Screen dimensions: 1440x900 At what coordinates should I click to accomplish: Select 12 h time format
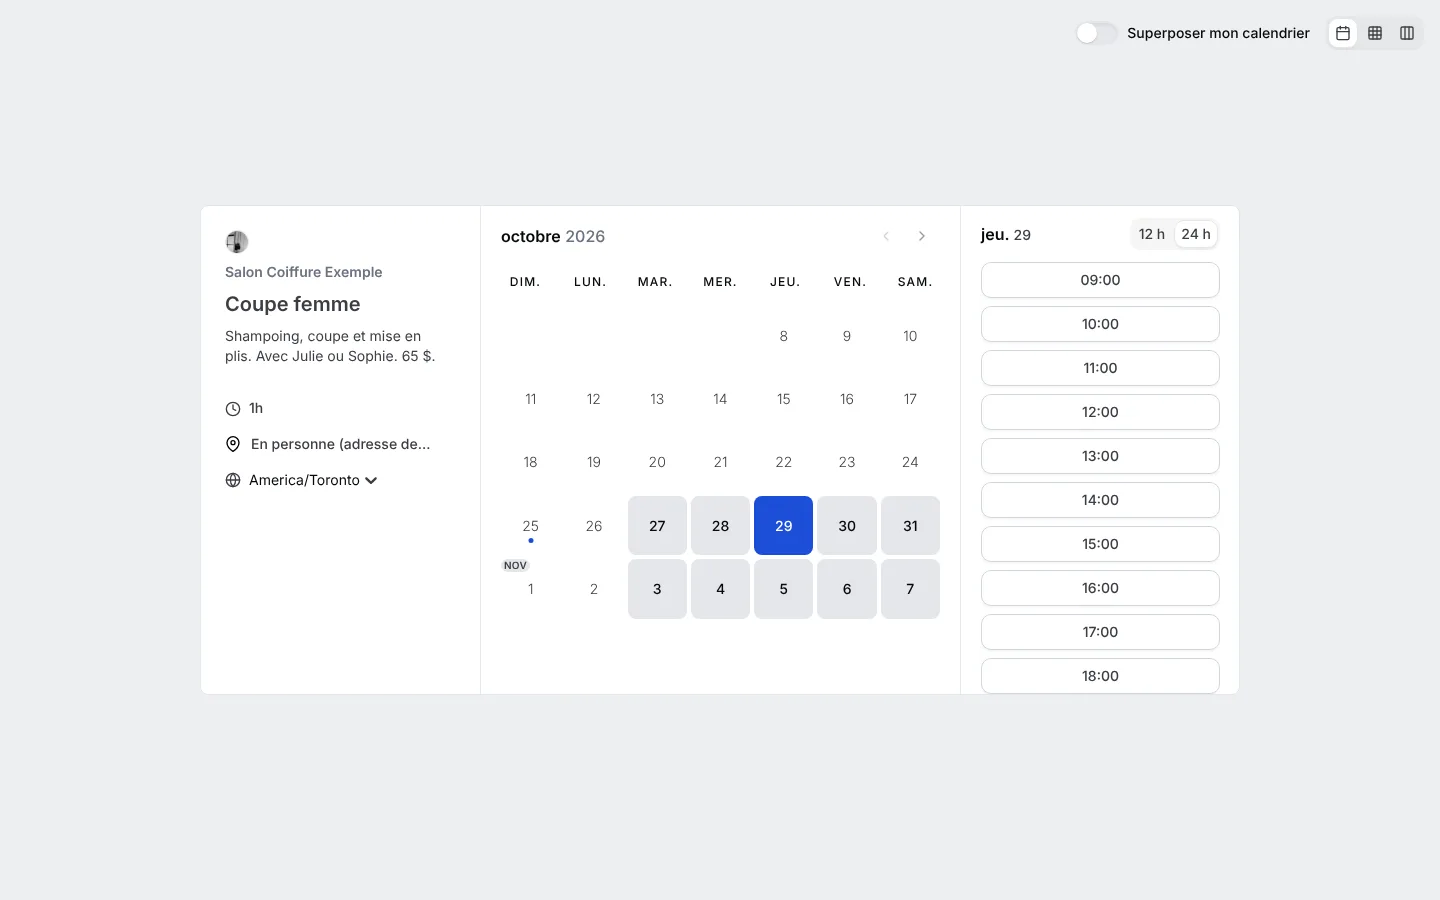1152,234
